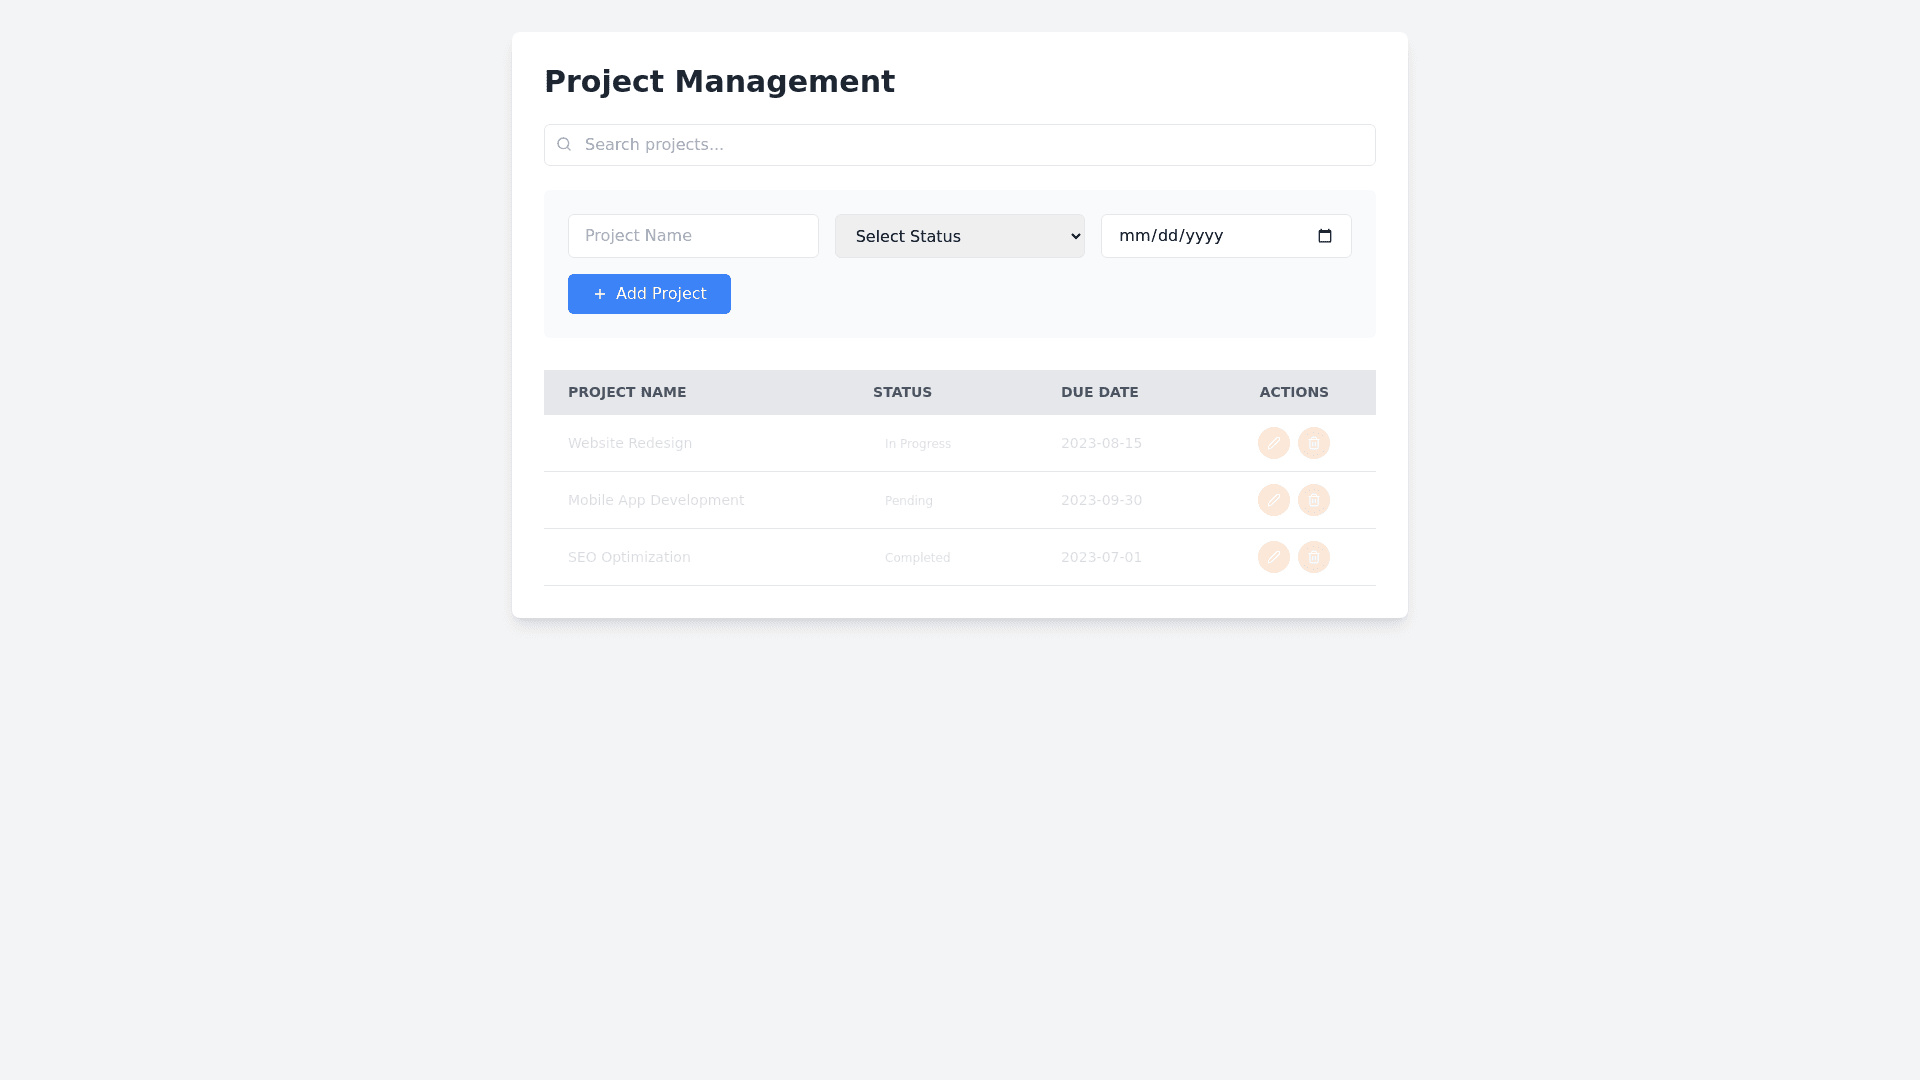Click the Website Redesign project name
The height and width of the screenshot is (1080, 1920).
[x=630, y=443]
